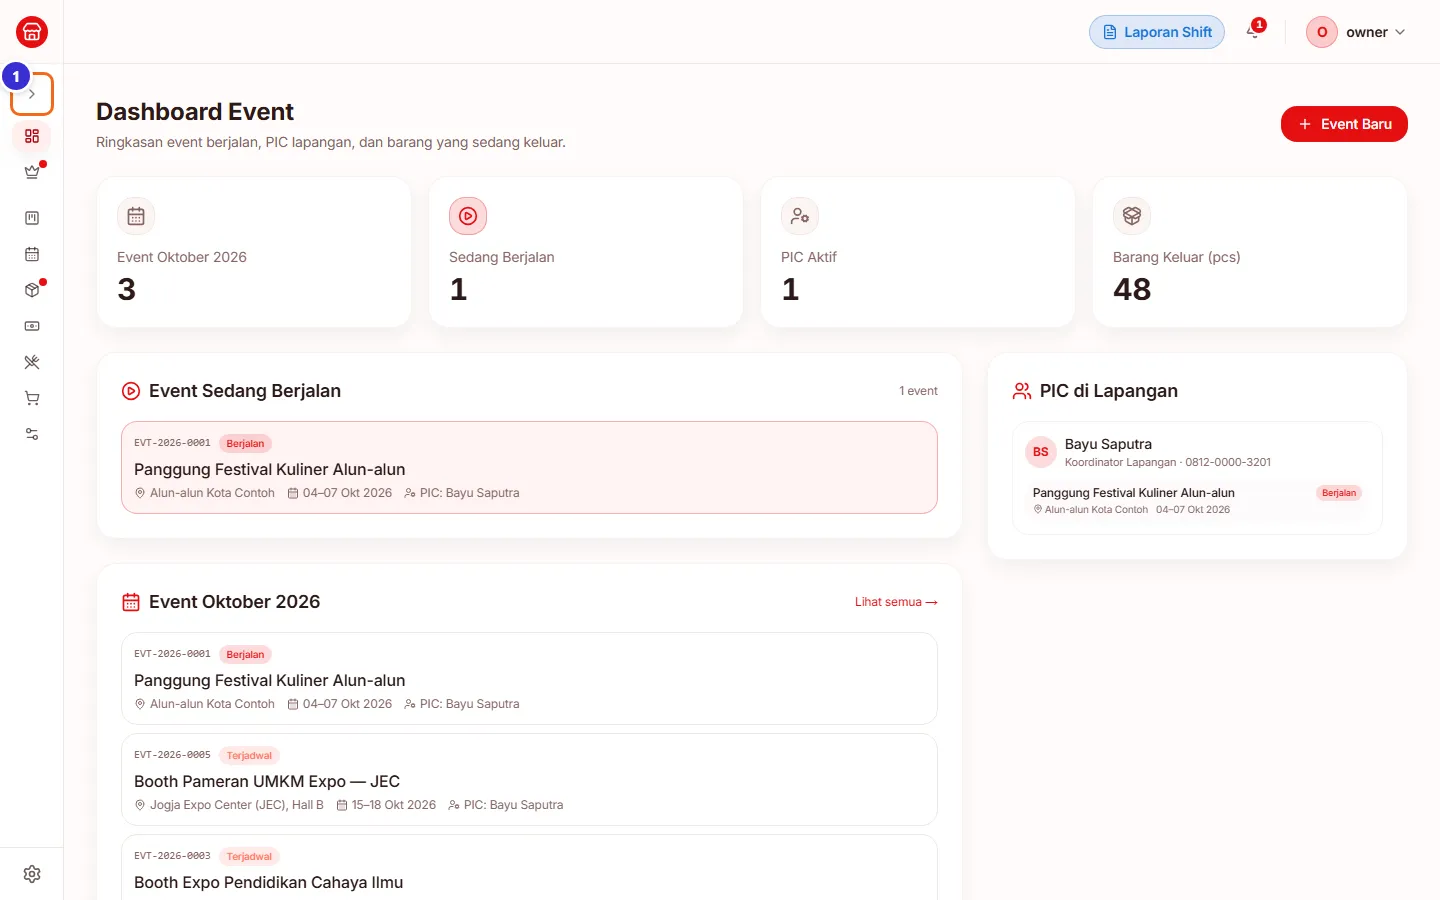This screenshot has width=1440, height=900.
Task: Follow the Lihat semua link
Action: pyautogui.click(x=896, y=602)
